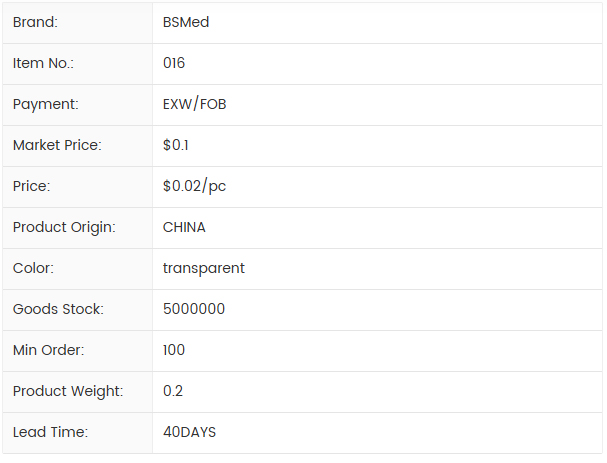Select the minimum order value 100
Screen dimensions: 607x463
point(174,350)
